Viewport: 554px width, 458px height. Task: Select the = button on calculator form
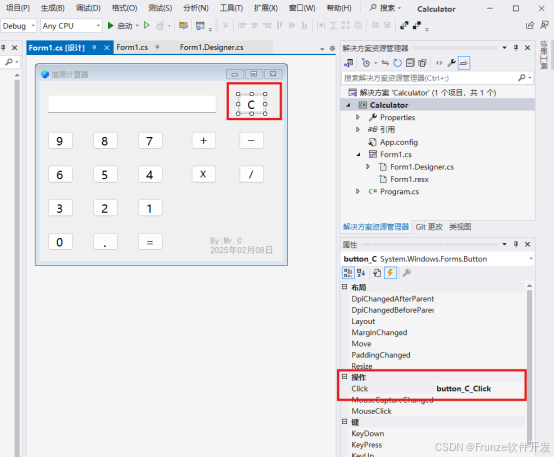150,242
